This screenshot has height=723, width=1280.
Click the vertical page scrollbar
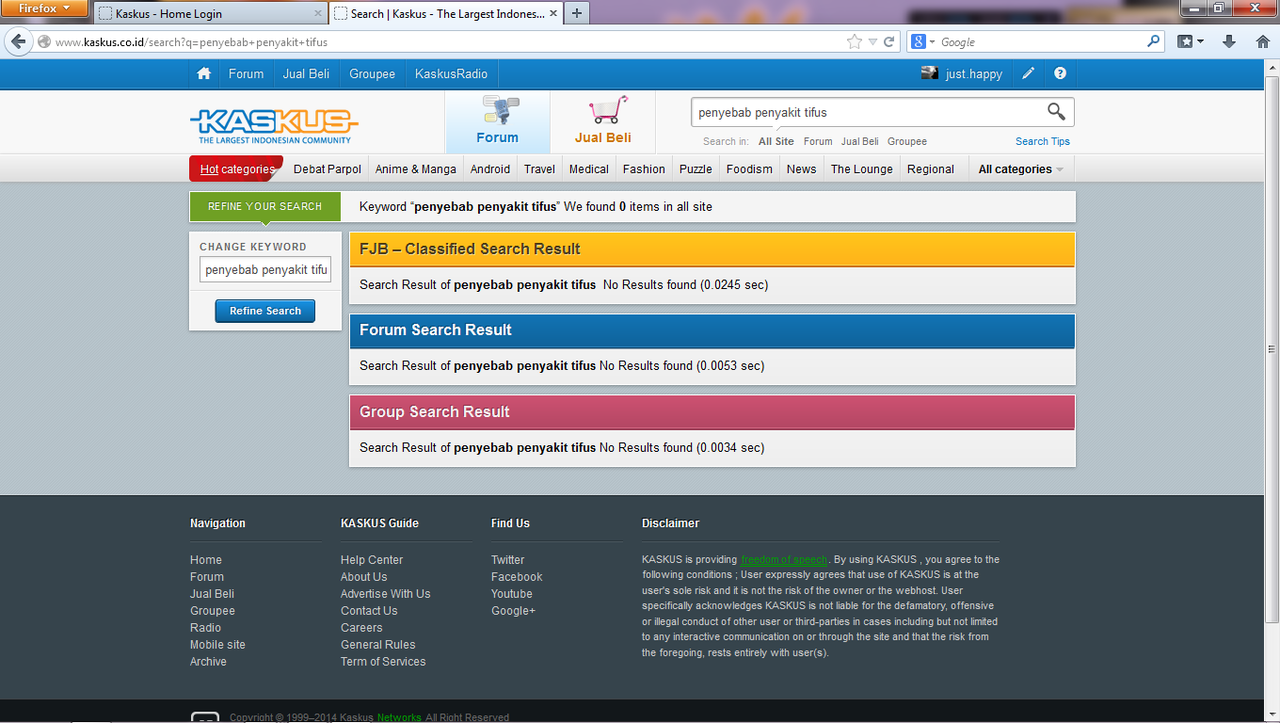(1272, 350)
